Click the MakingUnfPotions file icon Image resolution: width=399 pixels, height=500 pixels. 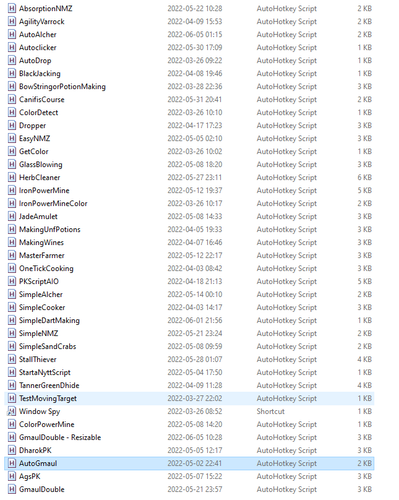12,229
